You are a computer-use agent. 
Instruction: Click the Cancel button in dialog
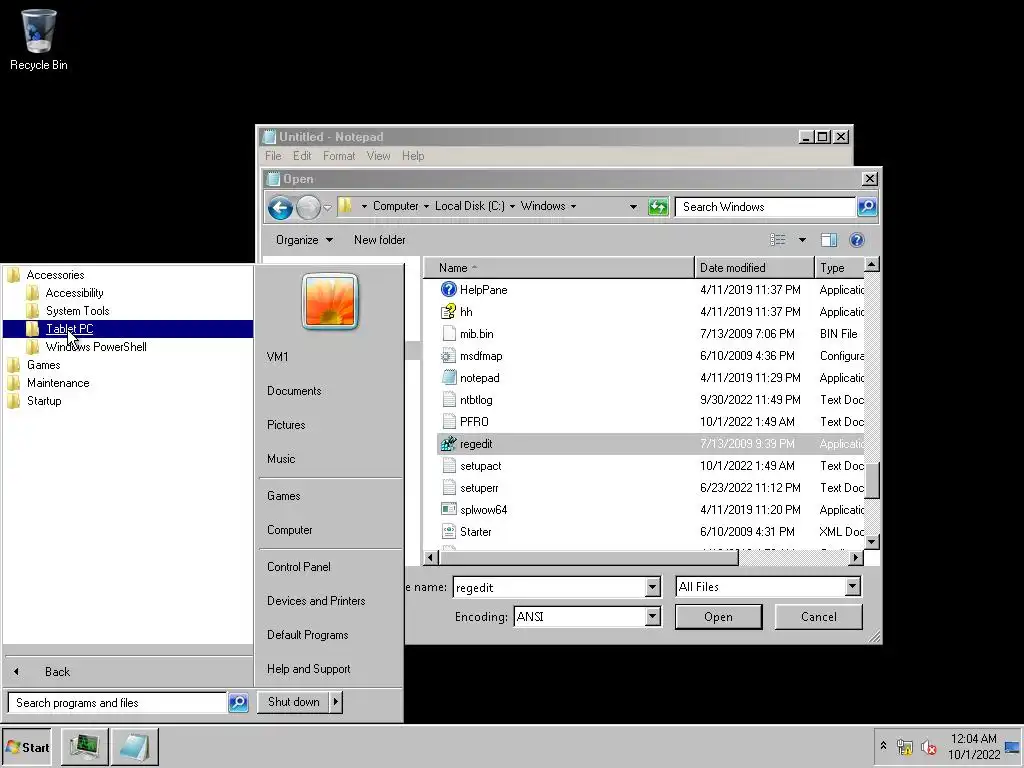818,616
